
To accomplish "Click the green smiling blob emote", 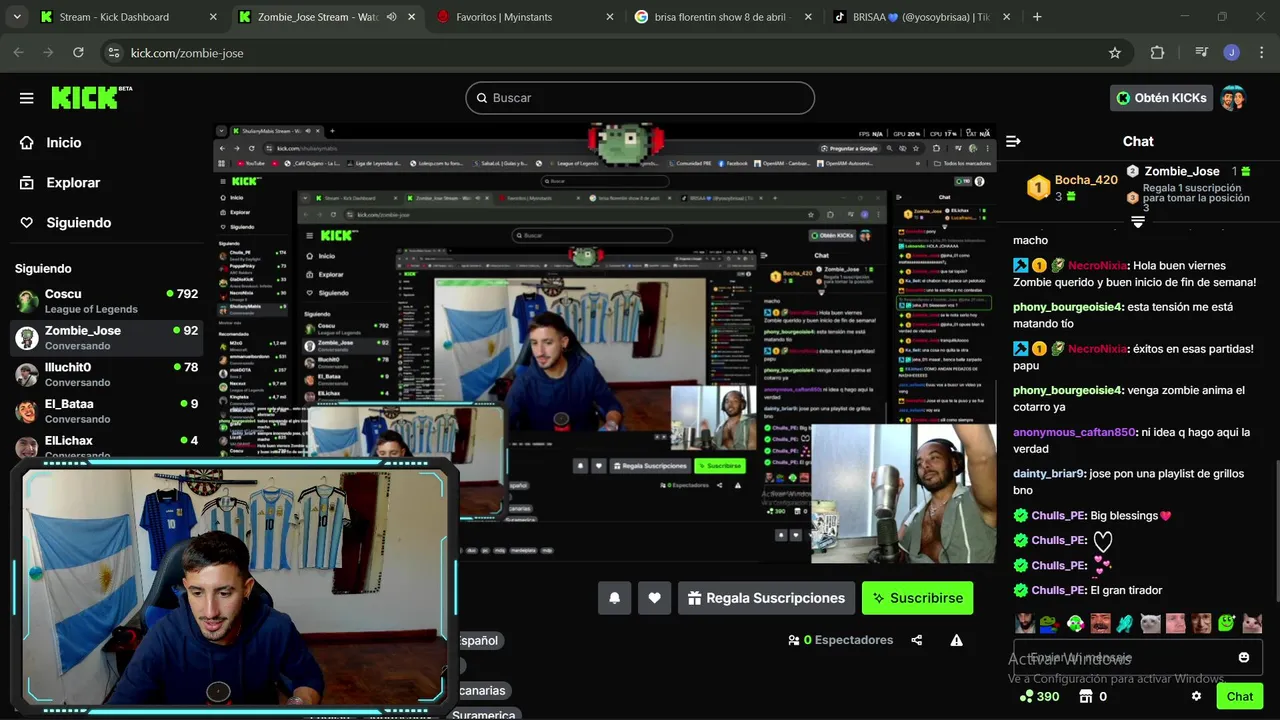I will 1226,623.
